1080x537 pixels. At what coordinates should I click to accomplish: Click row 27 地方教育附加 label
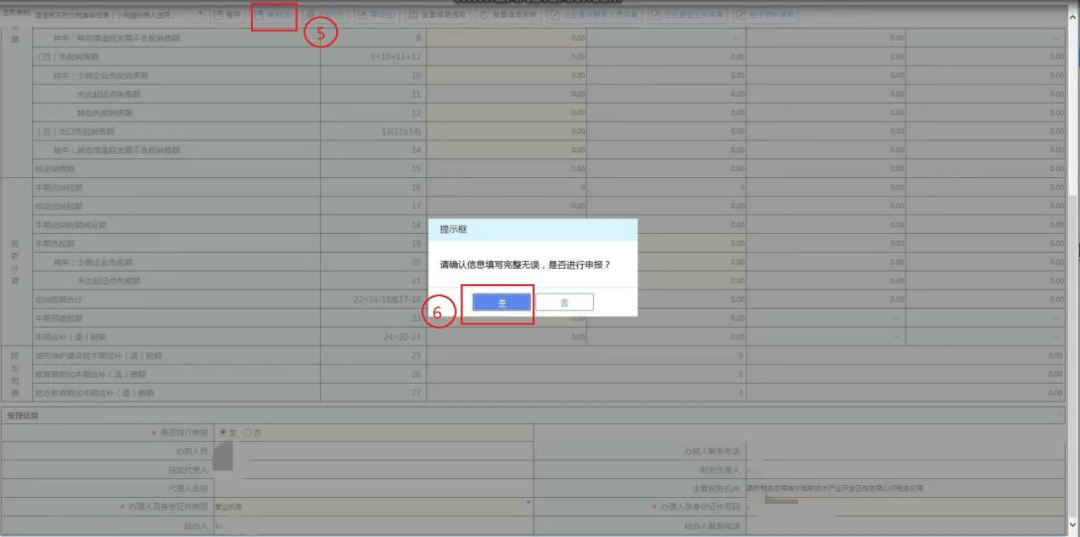94,393
